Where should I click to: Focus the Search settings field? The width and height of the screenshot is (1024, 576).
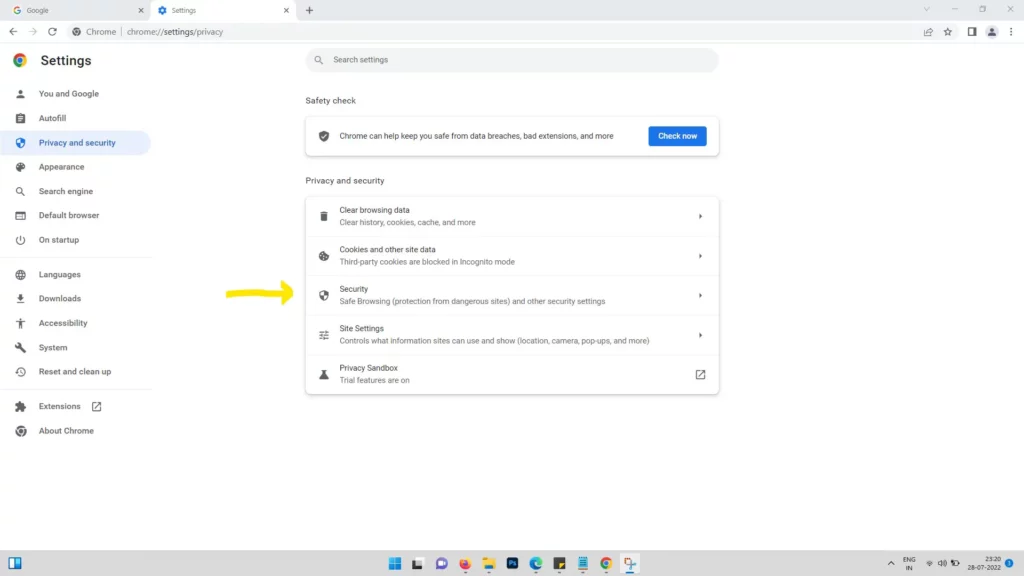click(x=512, y=59)
